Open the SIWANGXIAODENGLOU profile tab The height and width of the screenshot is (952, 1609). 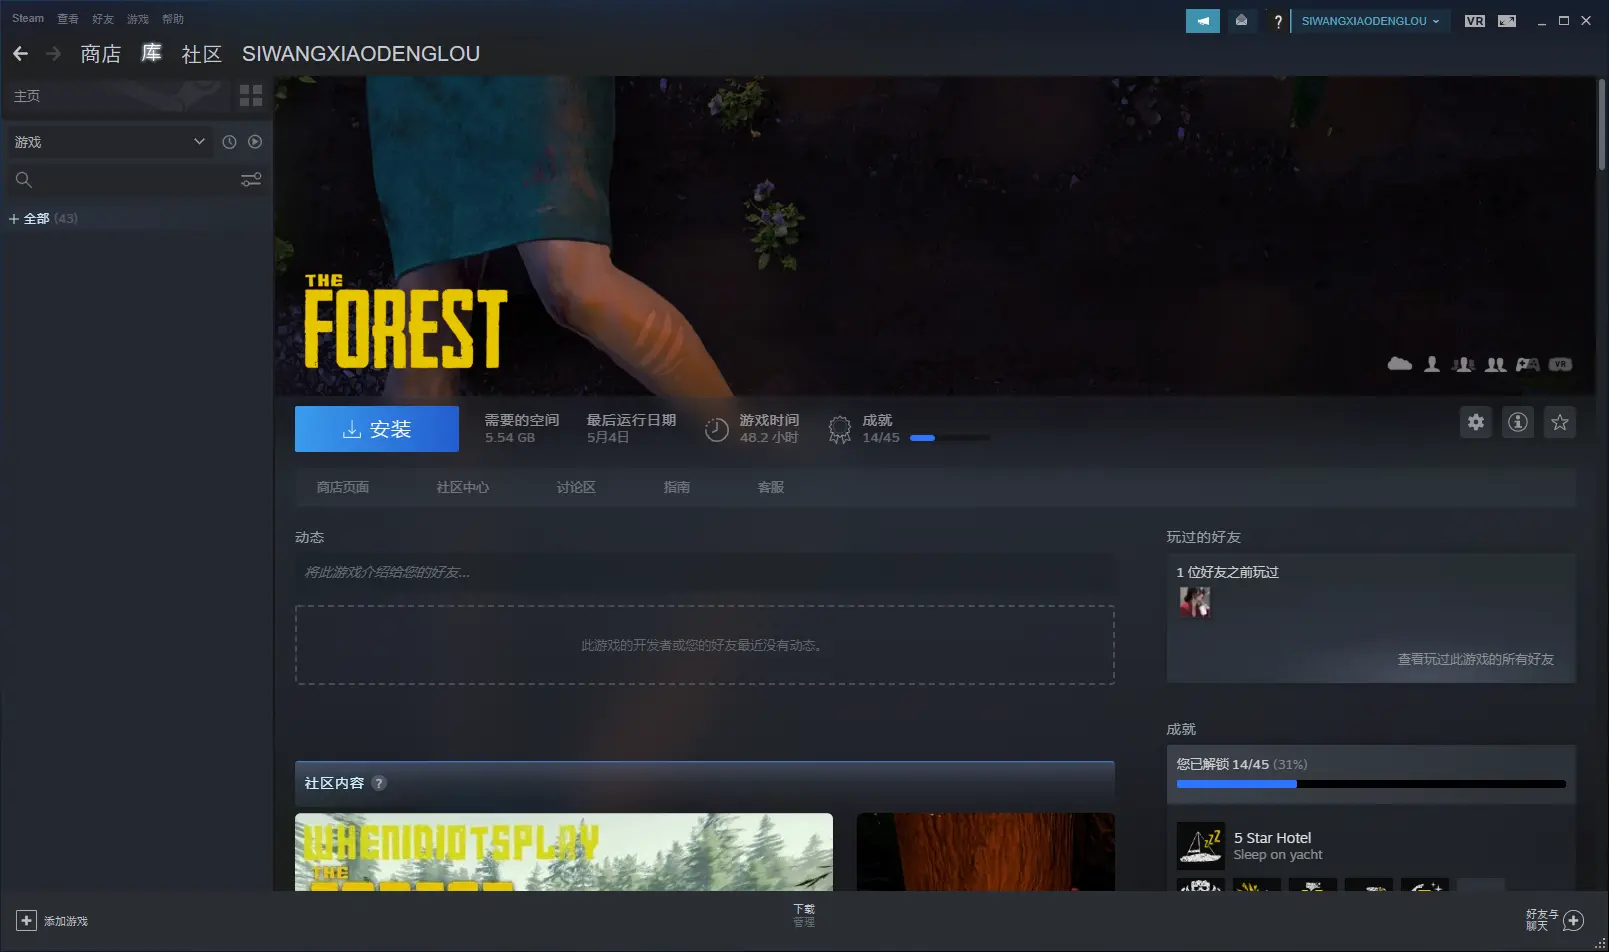point(361,54)
